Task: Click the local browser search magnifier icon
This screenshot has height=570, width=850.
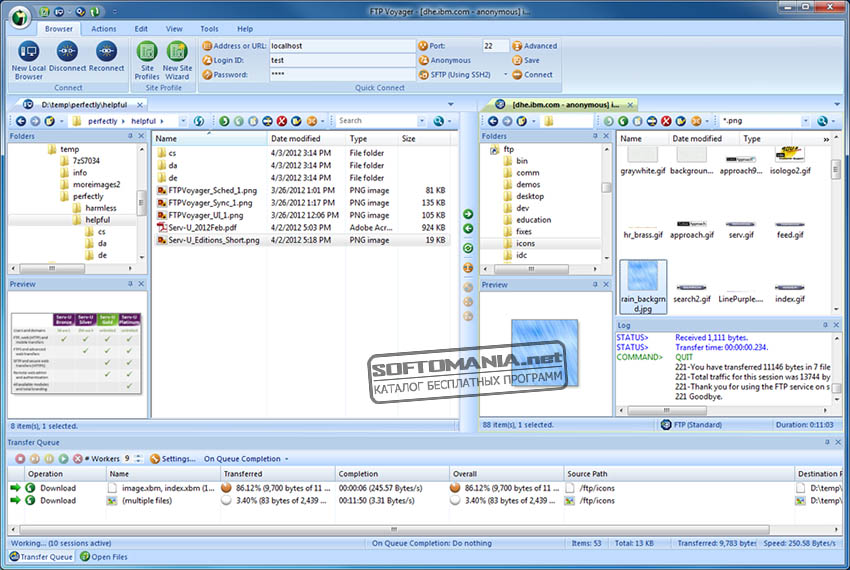Action: tap(439, 121)
